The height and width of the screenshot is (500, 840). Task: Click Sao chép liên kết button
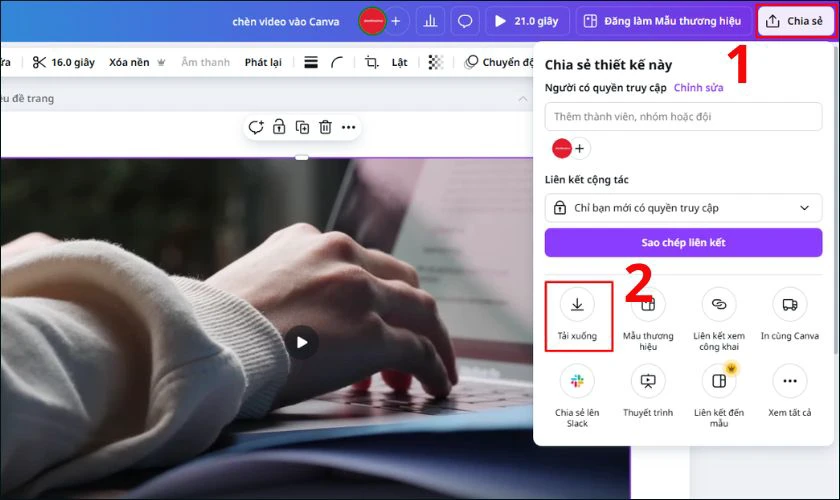683,243
